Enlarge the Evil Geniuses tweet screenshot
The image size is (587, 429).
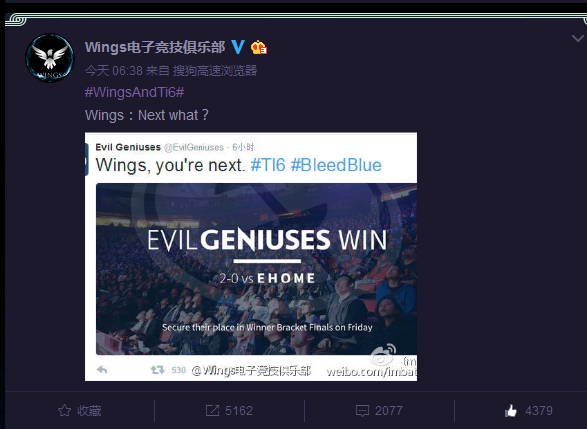(x=251, y=256)
